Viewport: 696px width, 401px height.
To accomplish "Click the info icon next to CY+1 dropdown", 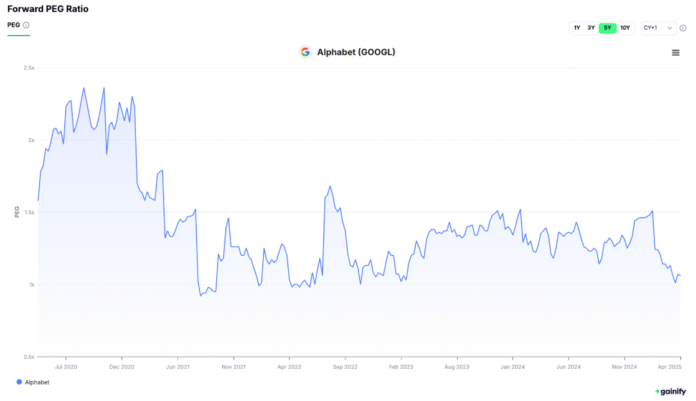I will point(683,28).
